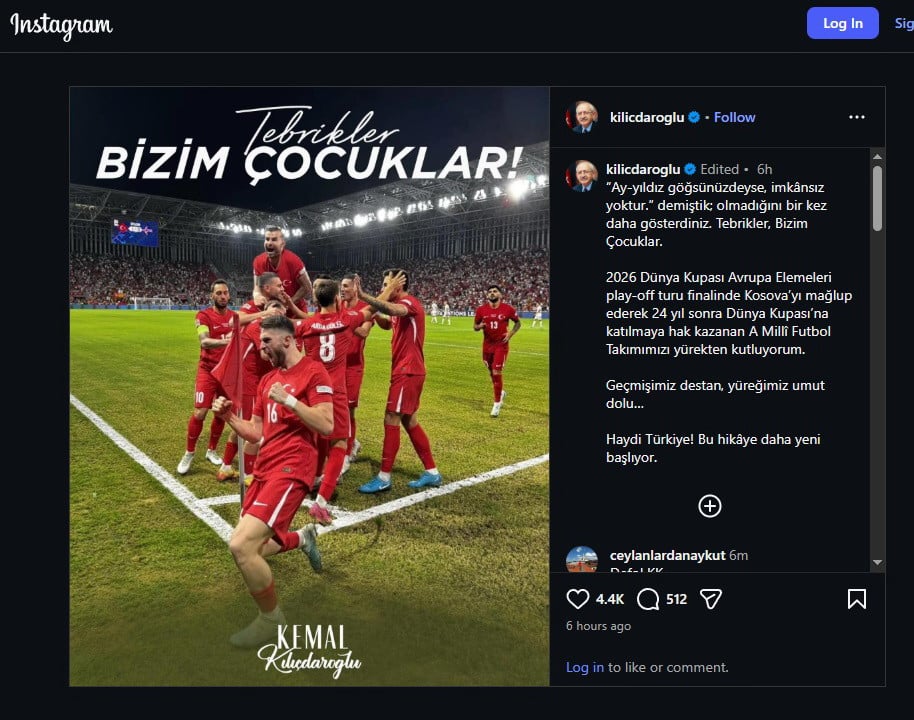The height and width of the screenshot is (720, 914).
Task: Click the 'Log in' link to comment
Action: coord(585,667)
